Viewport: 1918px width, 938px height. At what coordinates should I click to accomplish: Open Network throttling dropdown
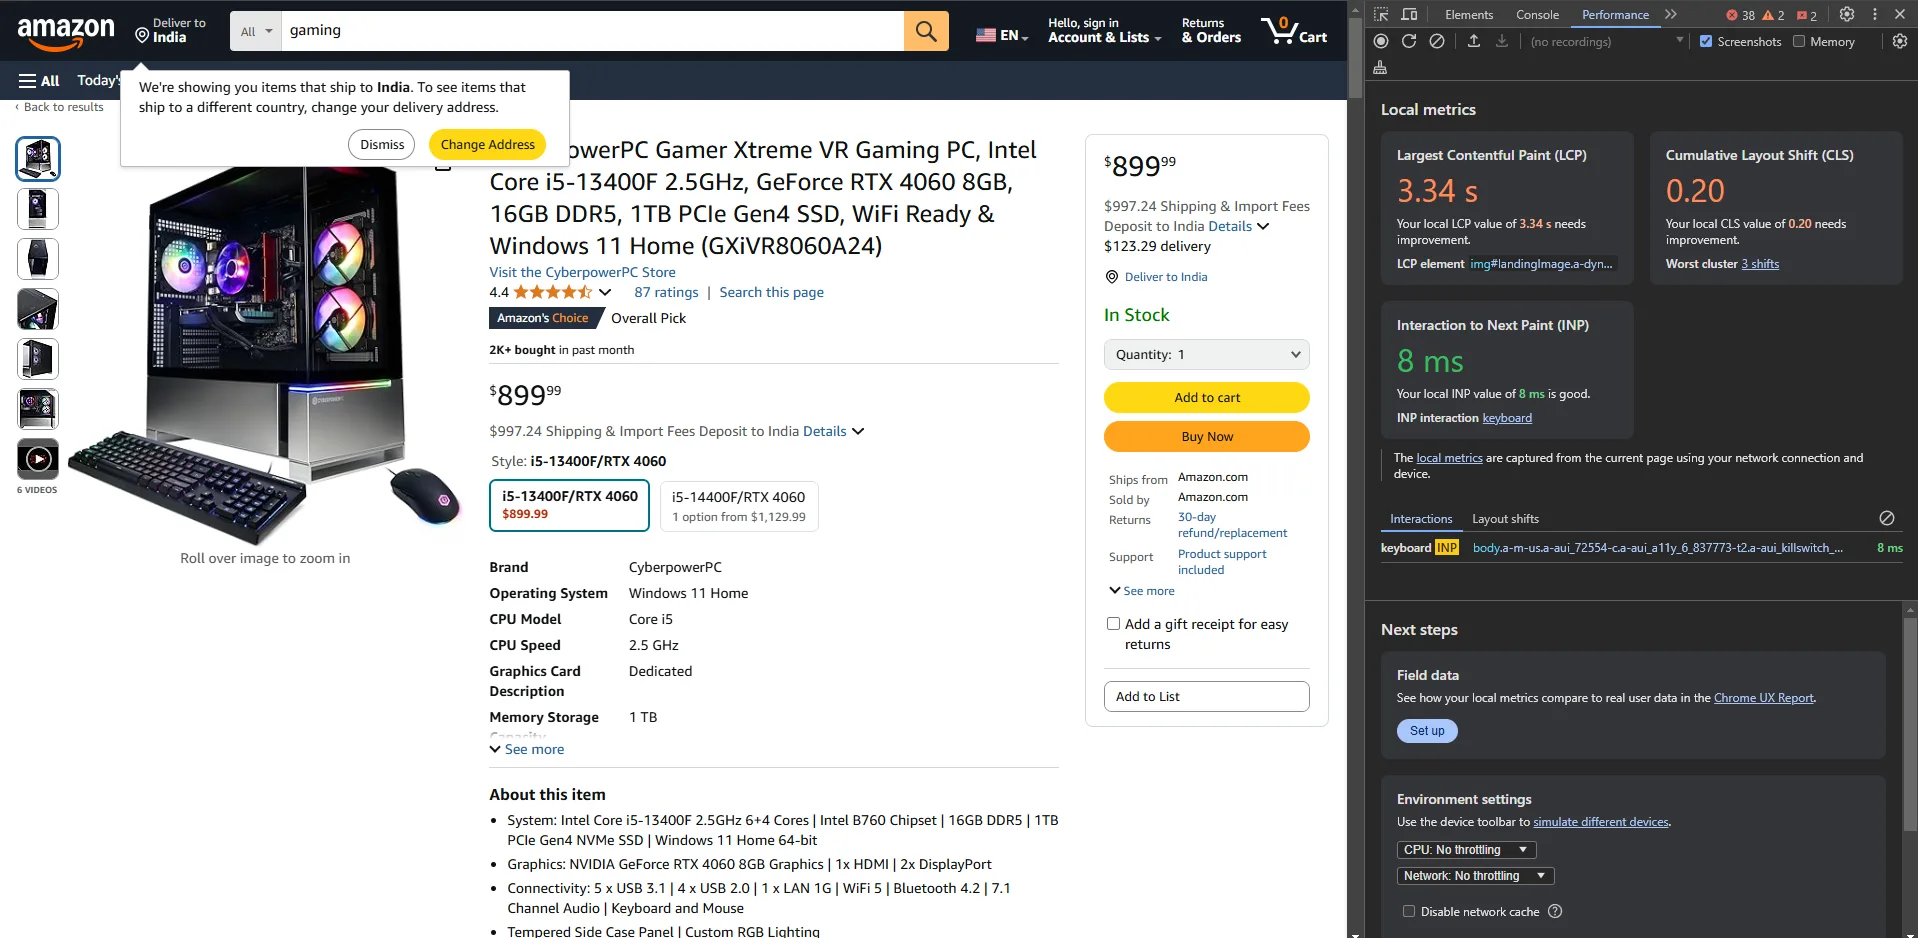click(x=1475, y=876)
